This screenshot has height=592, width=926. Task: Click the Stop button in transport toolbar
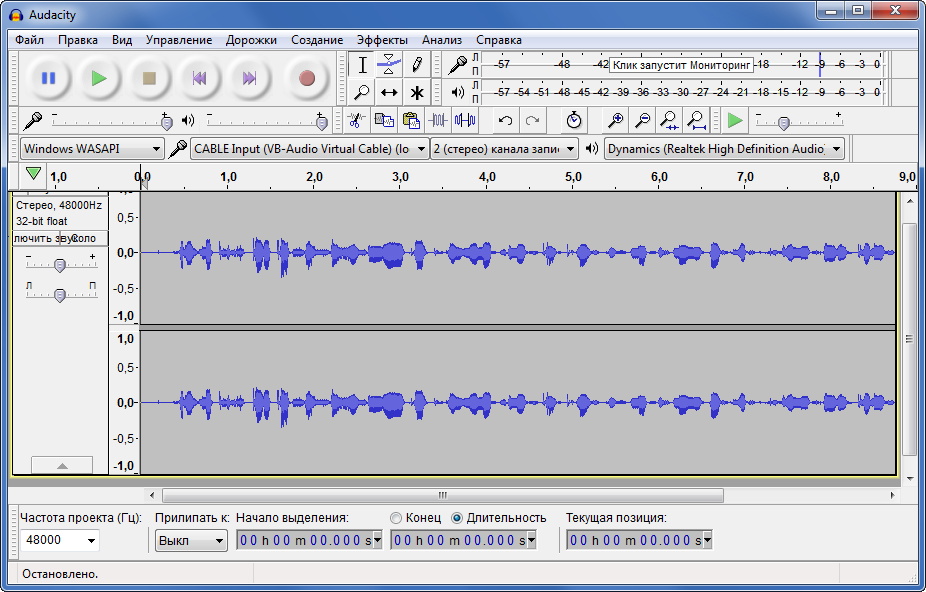coord(149,78)
